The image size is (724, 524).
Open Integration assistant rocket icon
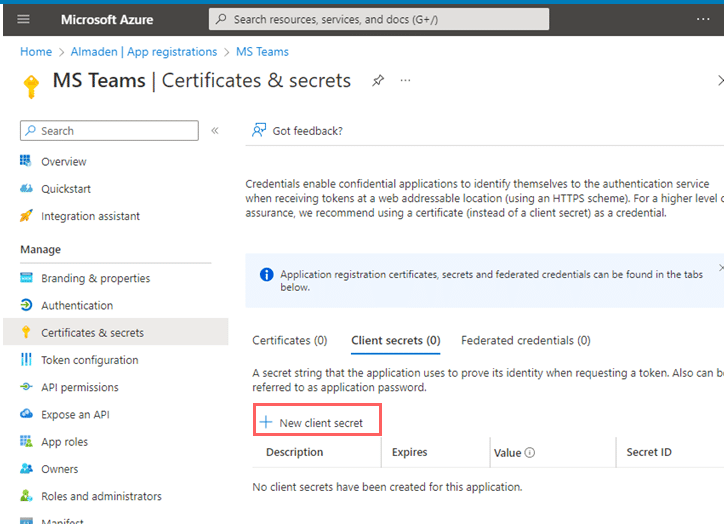coord(26,216)
